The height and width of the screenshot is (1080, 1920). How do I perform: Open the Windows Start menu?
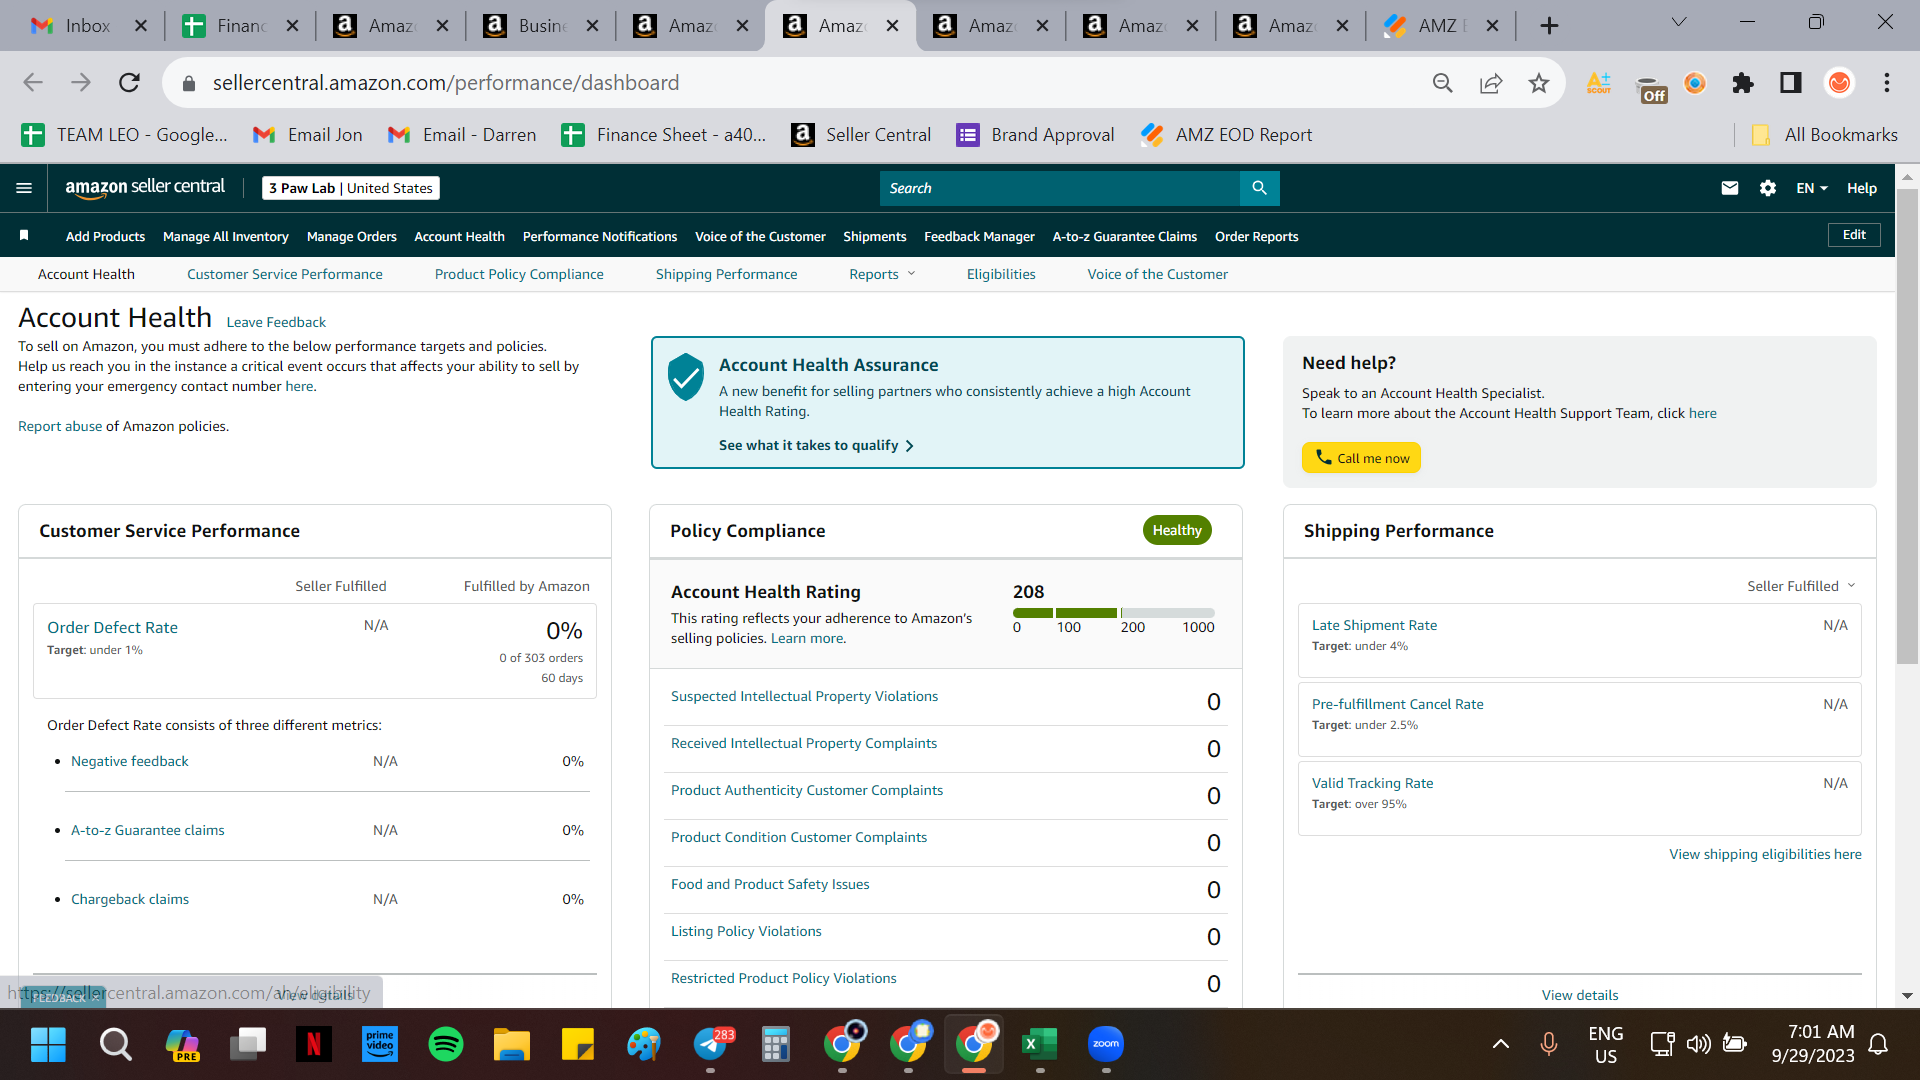click(x=48, y=1045)
